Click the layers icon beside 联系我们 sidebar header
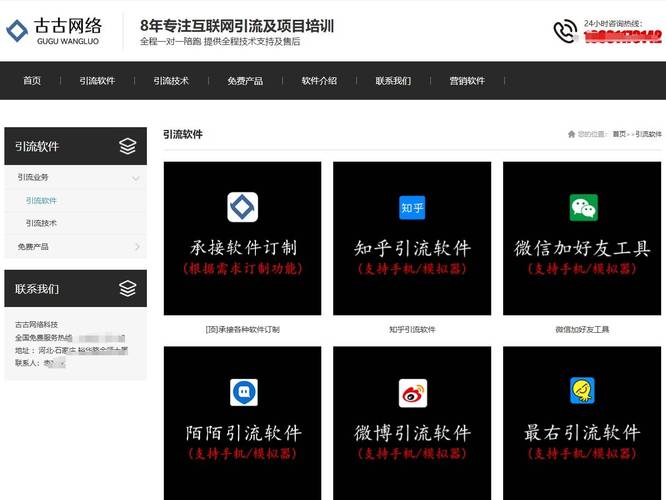This screenshot has height=500, width=666. (127, 288)
